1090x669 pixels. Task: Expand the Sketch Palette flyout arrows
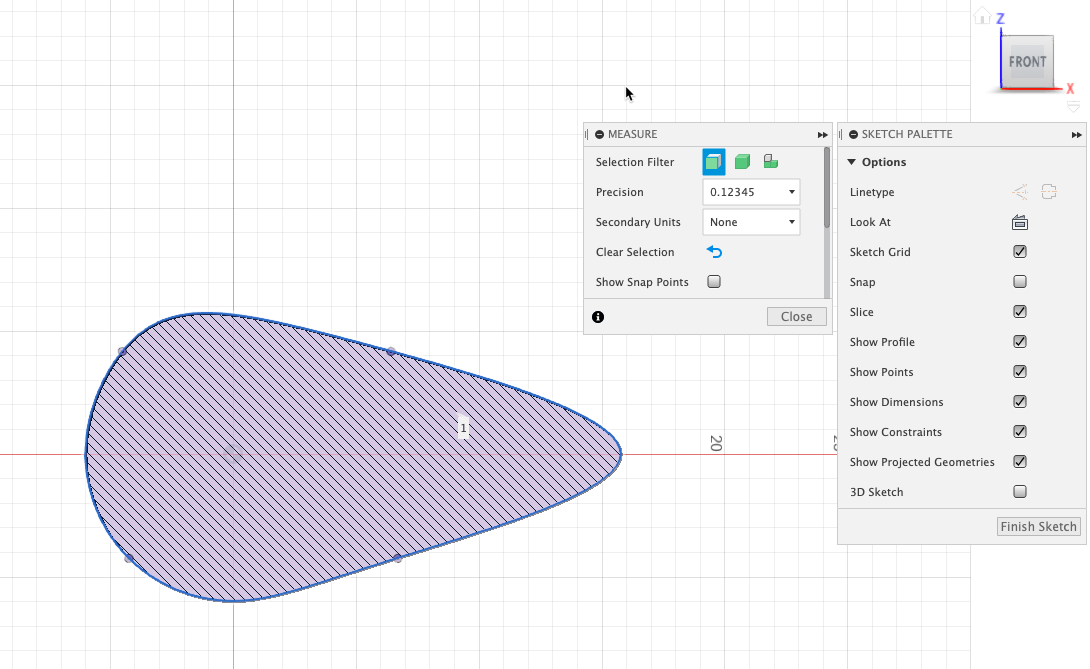click(x=1076, y=134)
